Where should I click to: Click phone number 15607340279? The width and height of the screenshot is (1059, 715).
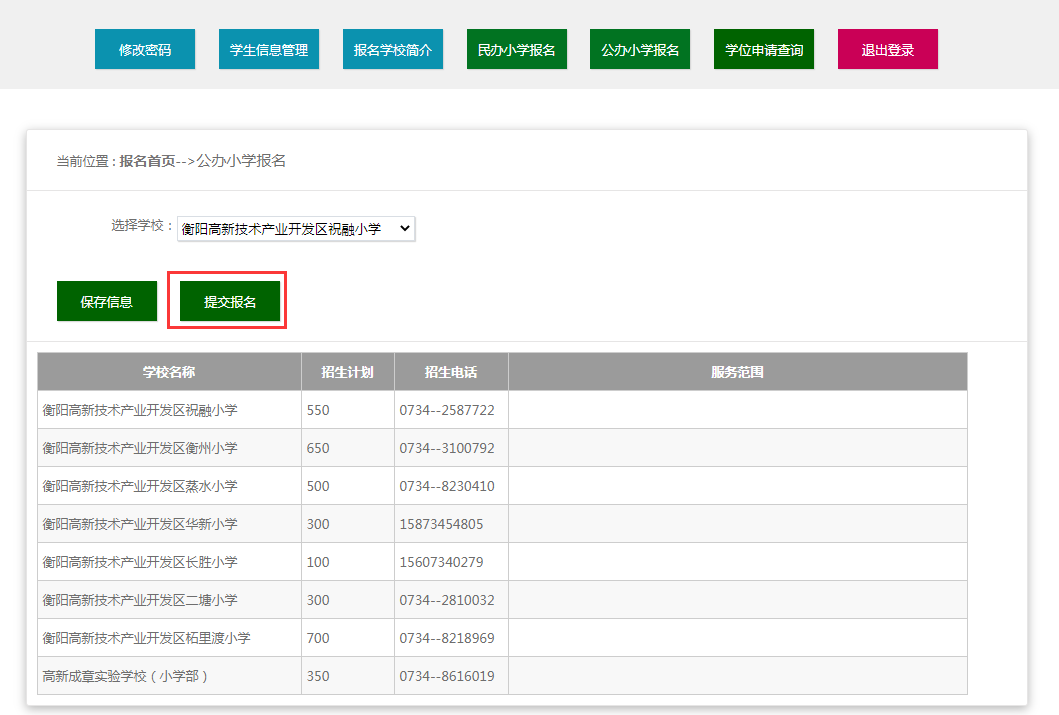point(441,562)
